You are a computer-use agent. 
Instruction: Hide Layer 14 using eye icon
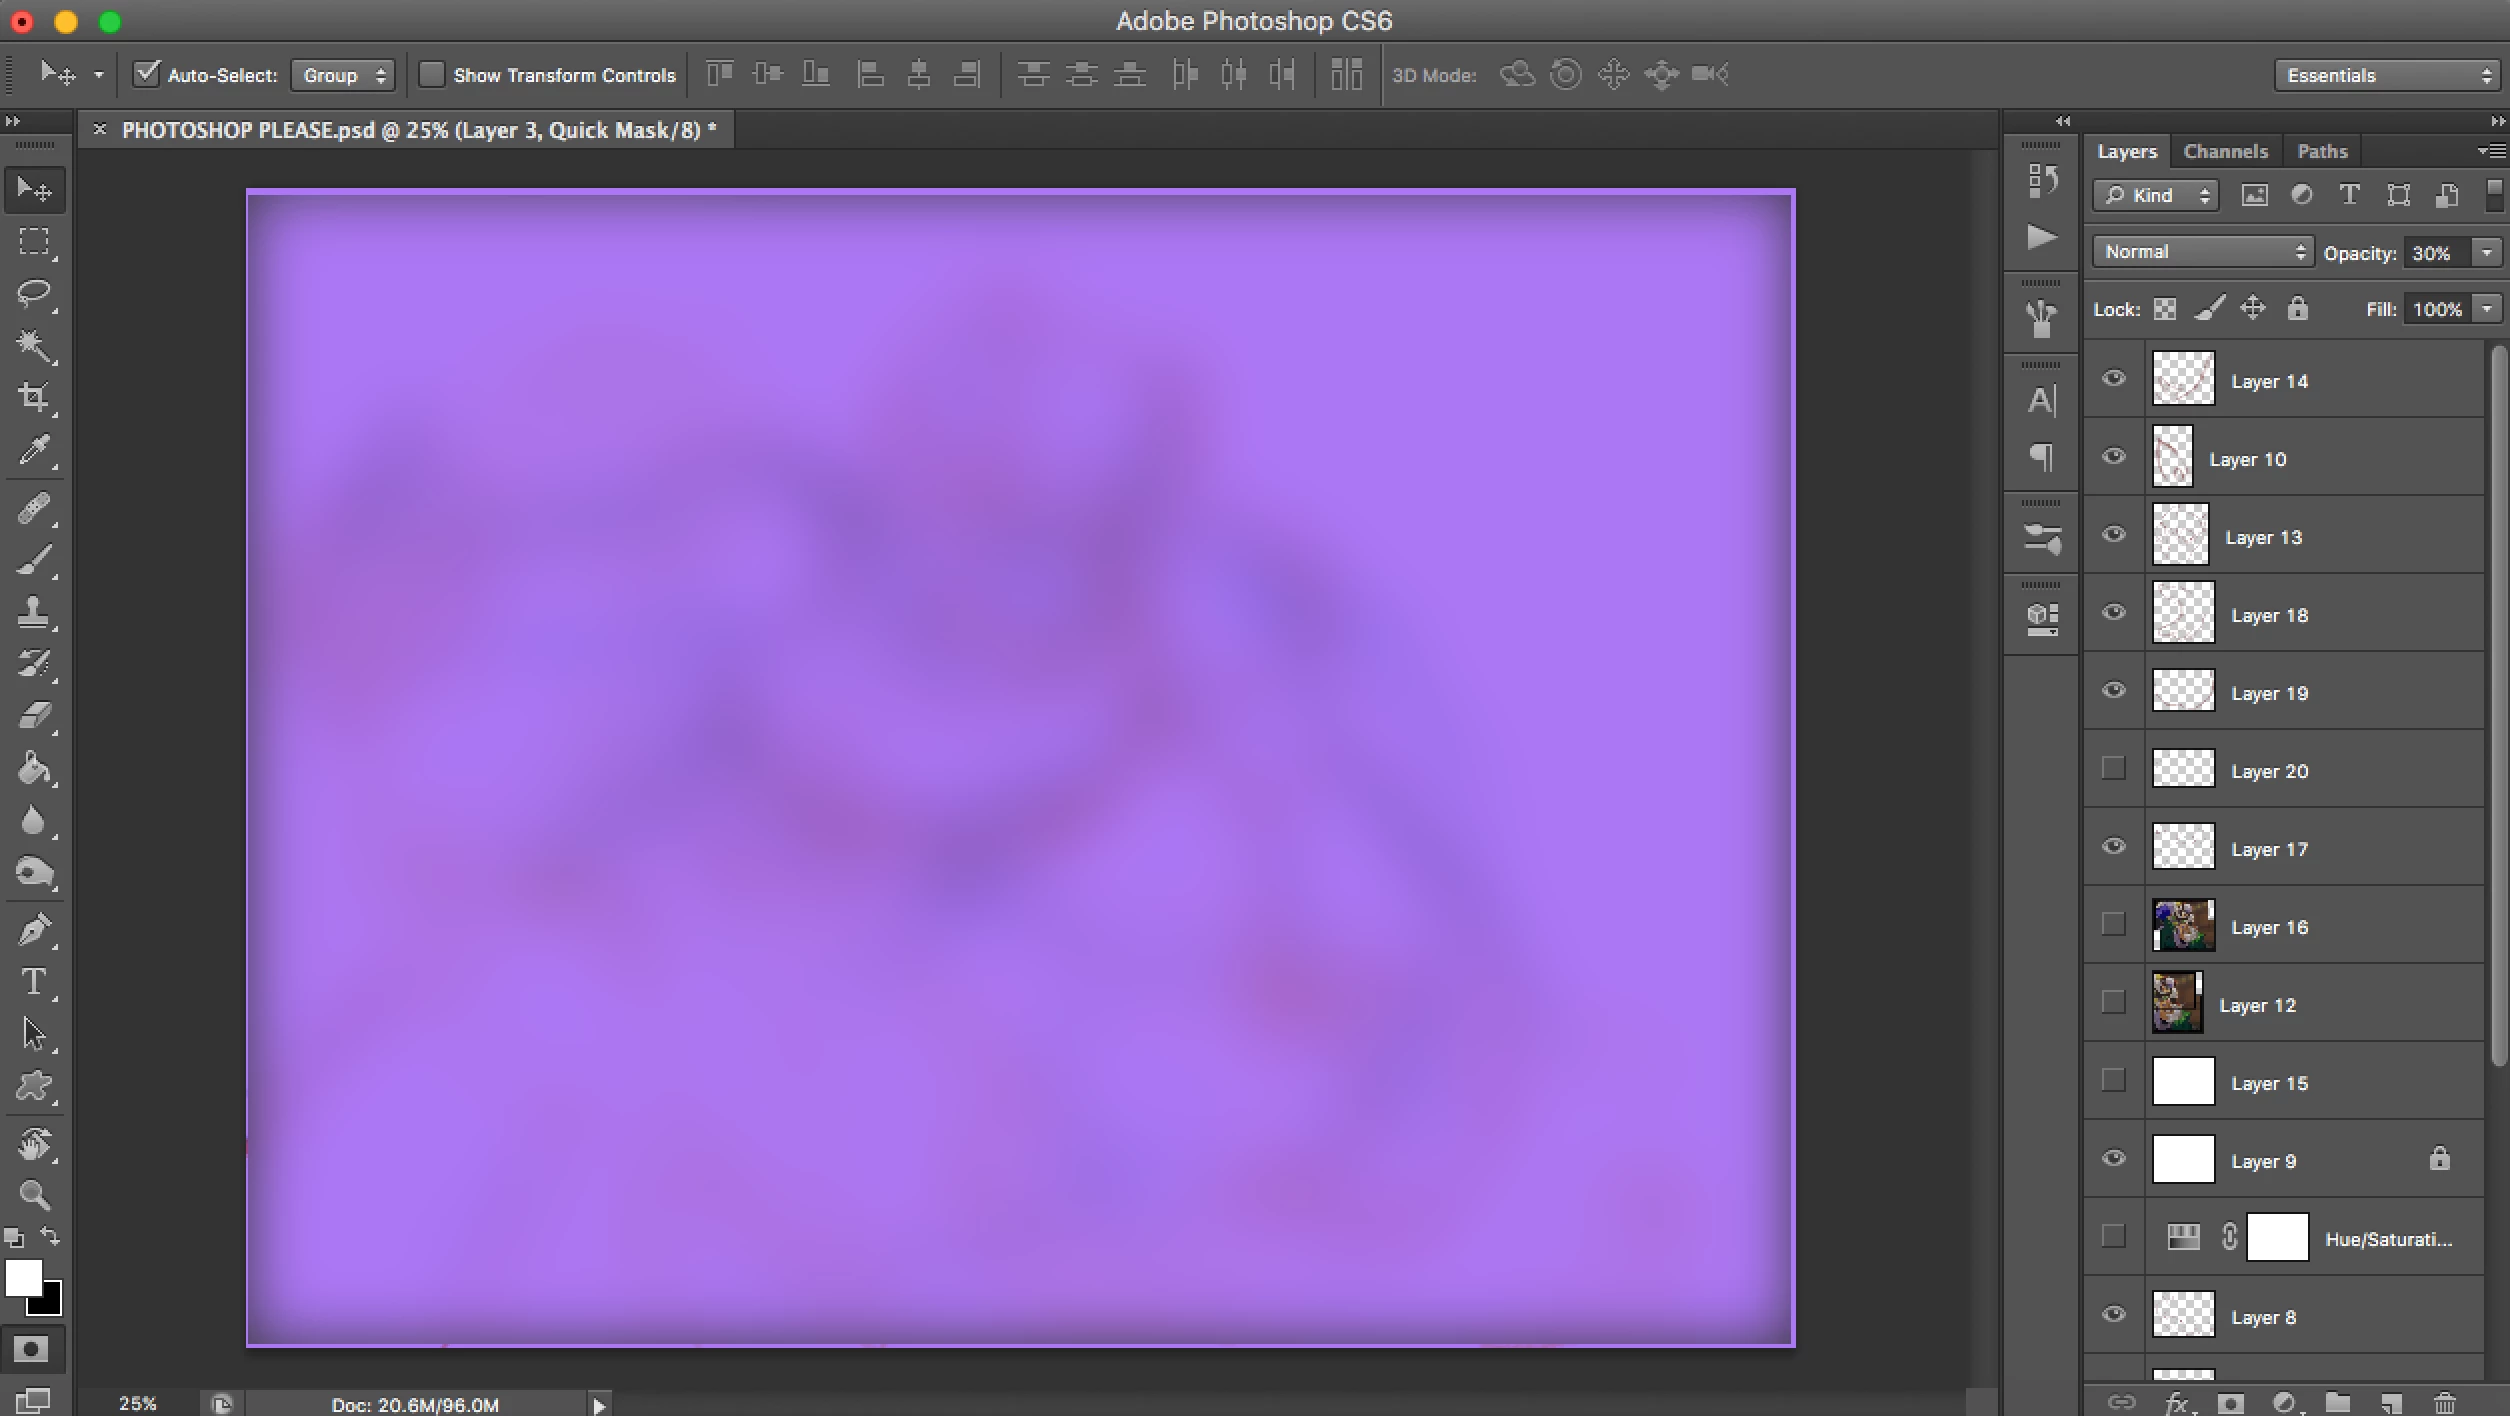tap(2113, 379)
